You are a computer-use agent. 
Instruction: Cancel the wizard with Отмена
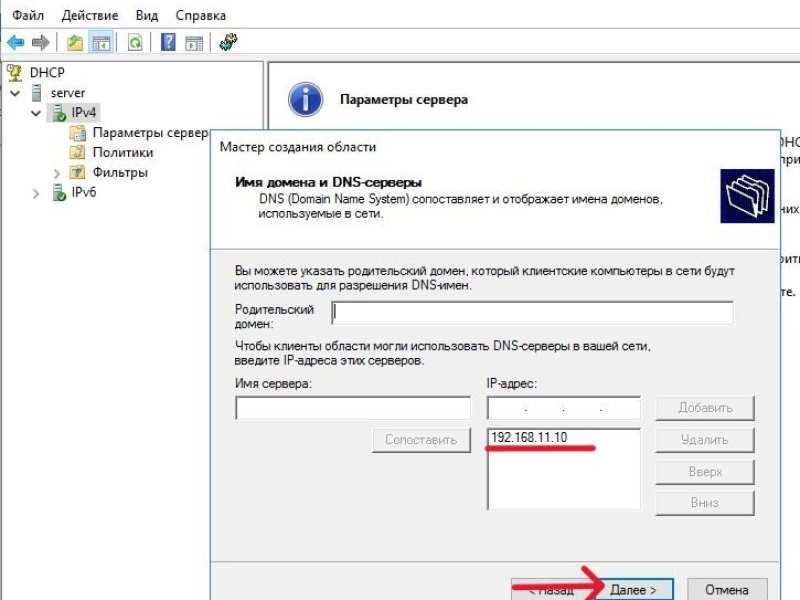[727, 589]
